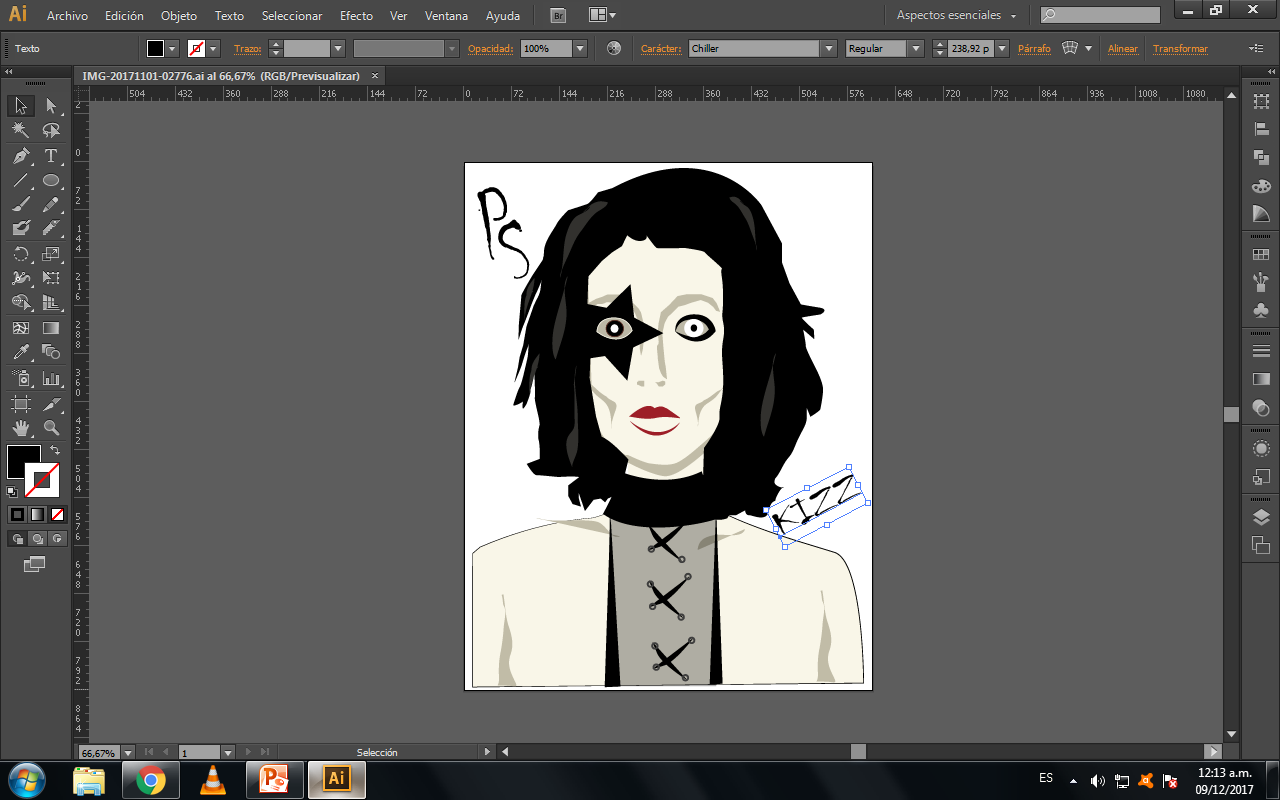Select the Column Graph tool
1280x800 pixels.
[x=51, y=378]
